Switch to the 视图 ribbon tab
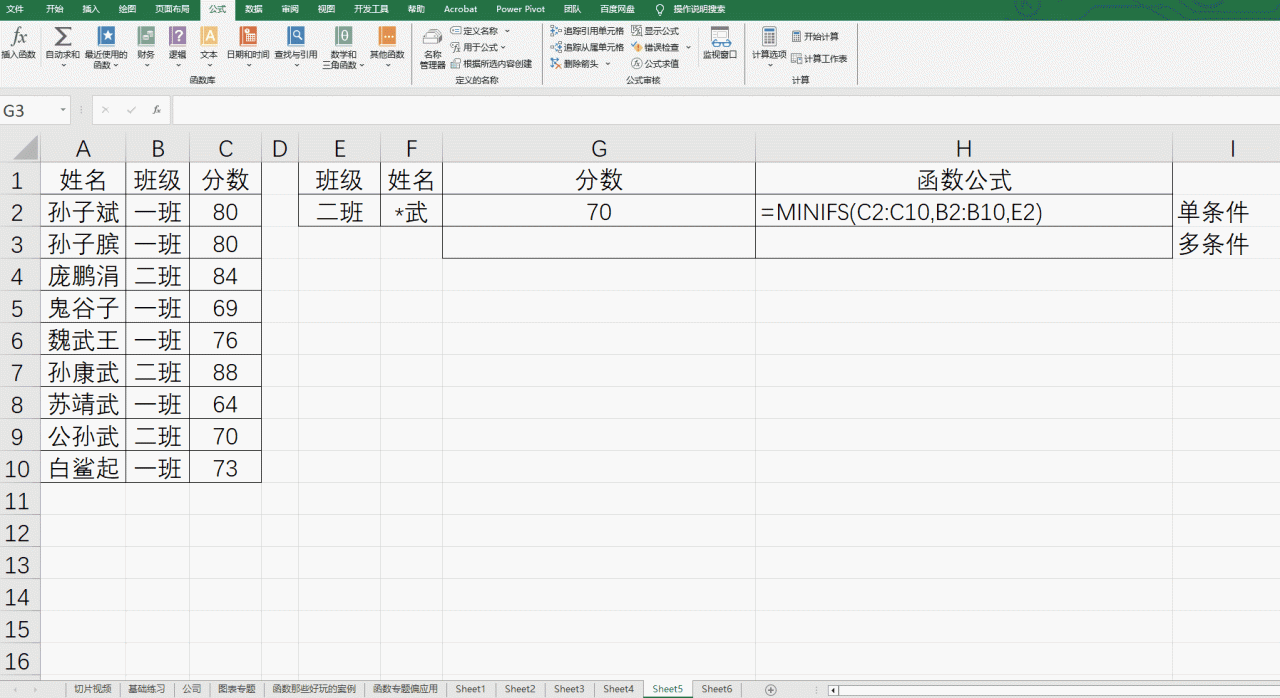The width and height of the screenshot is (1280, 698). 327,8
